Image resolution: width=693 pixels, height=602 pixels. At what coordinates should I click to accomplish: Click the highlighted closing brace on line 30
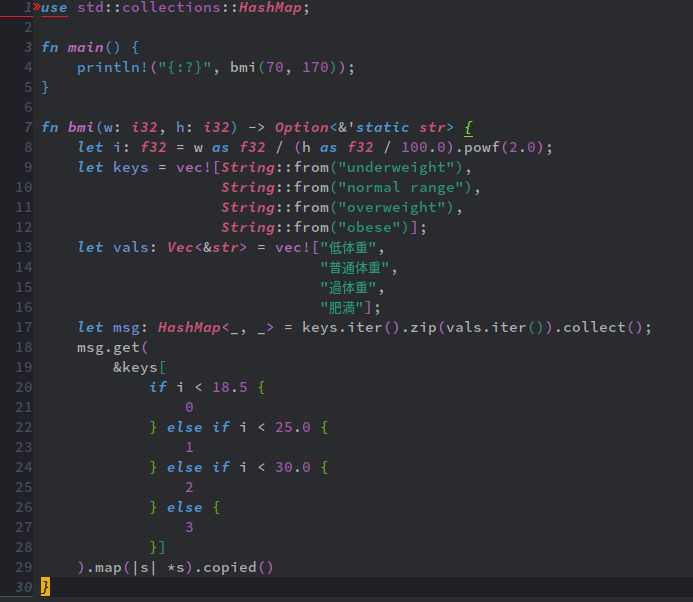point(45,587)
